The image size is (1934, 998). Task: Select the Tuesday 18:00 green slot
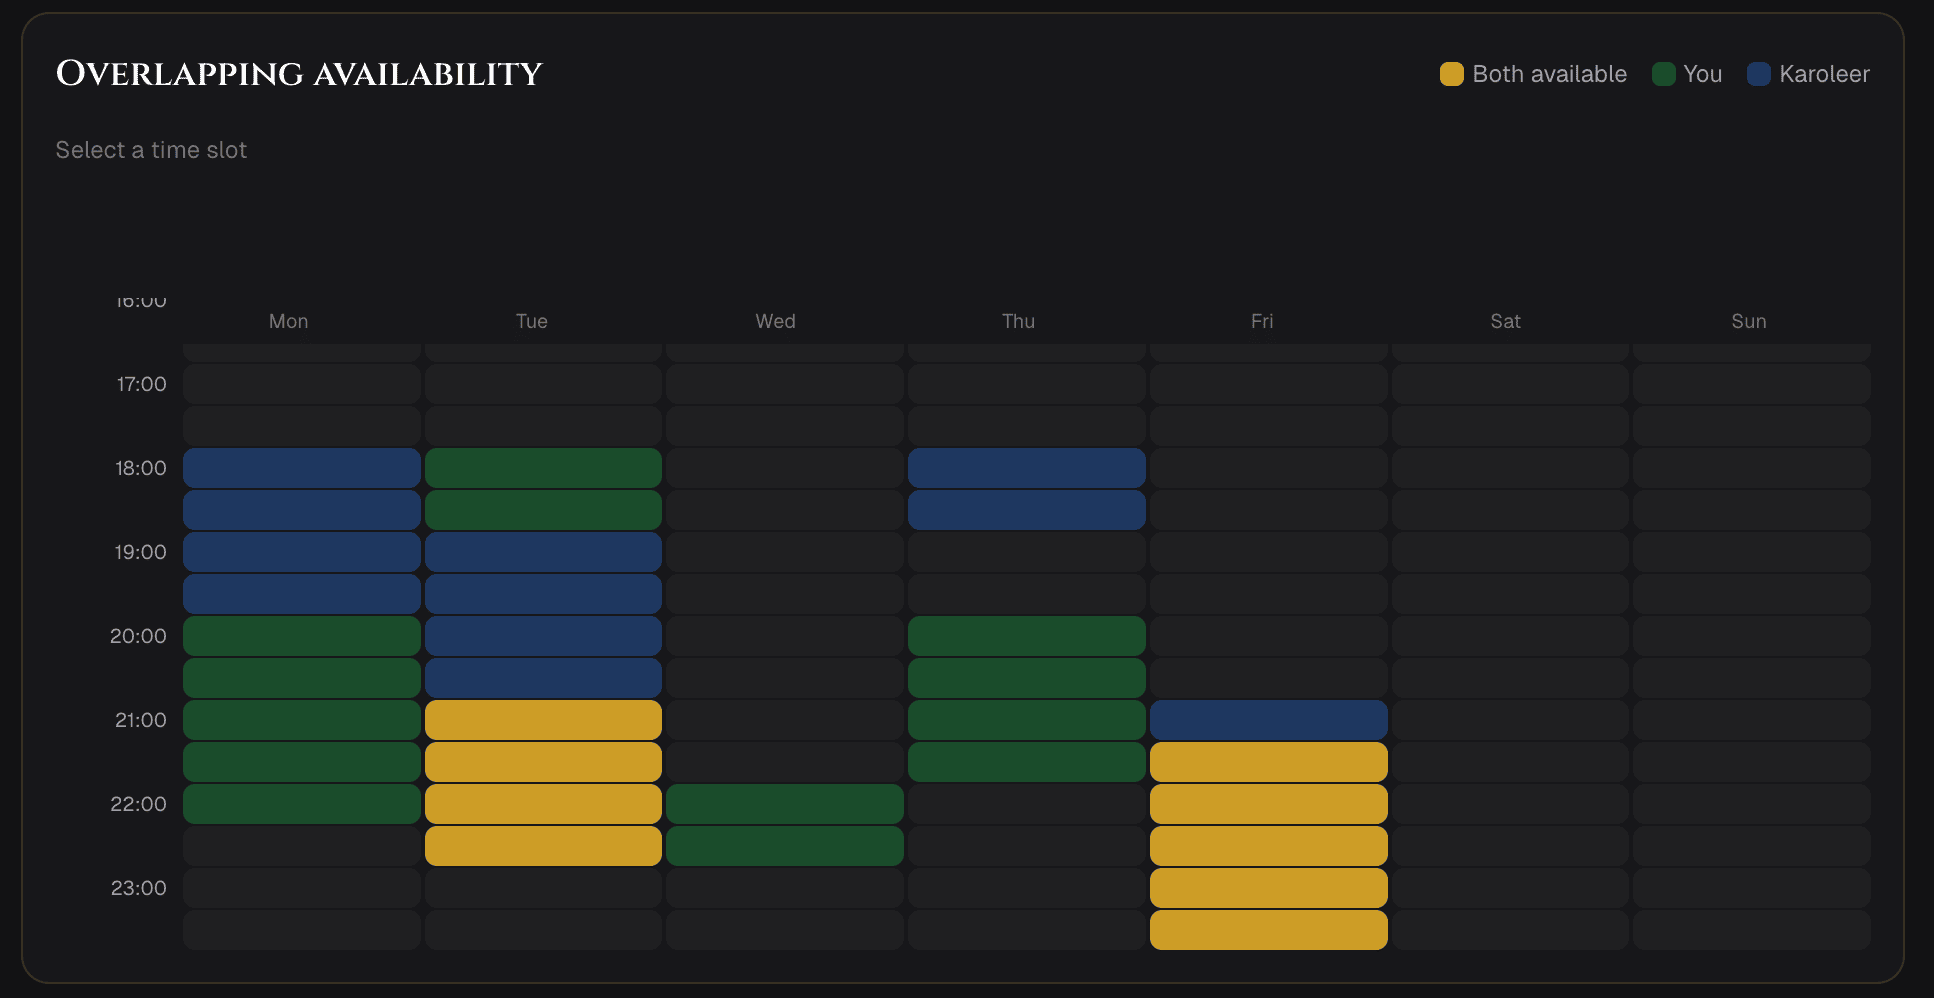pyautogui.click(x=542, y=467)
